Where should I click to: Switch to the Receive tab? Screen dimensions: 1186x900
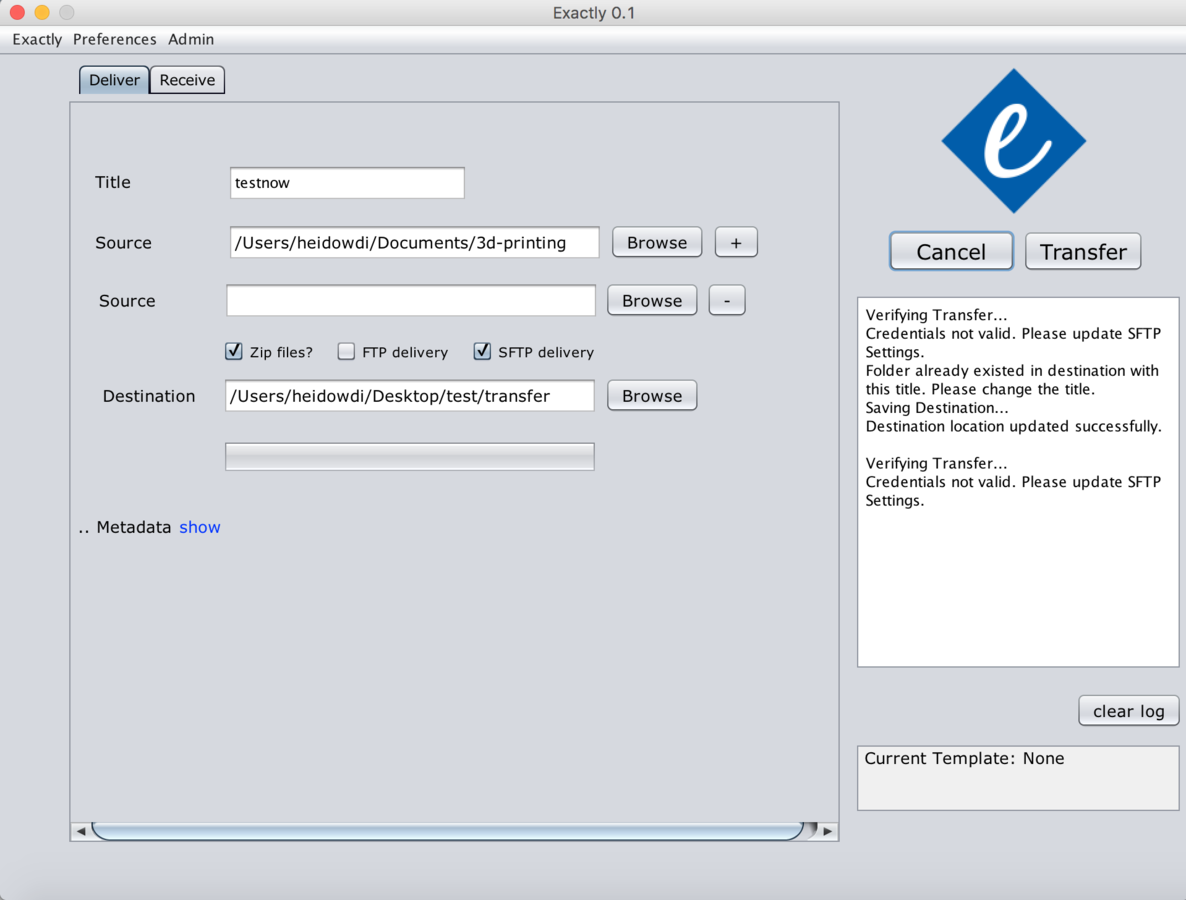(187, 80)
